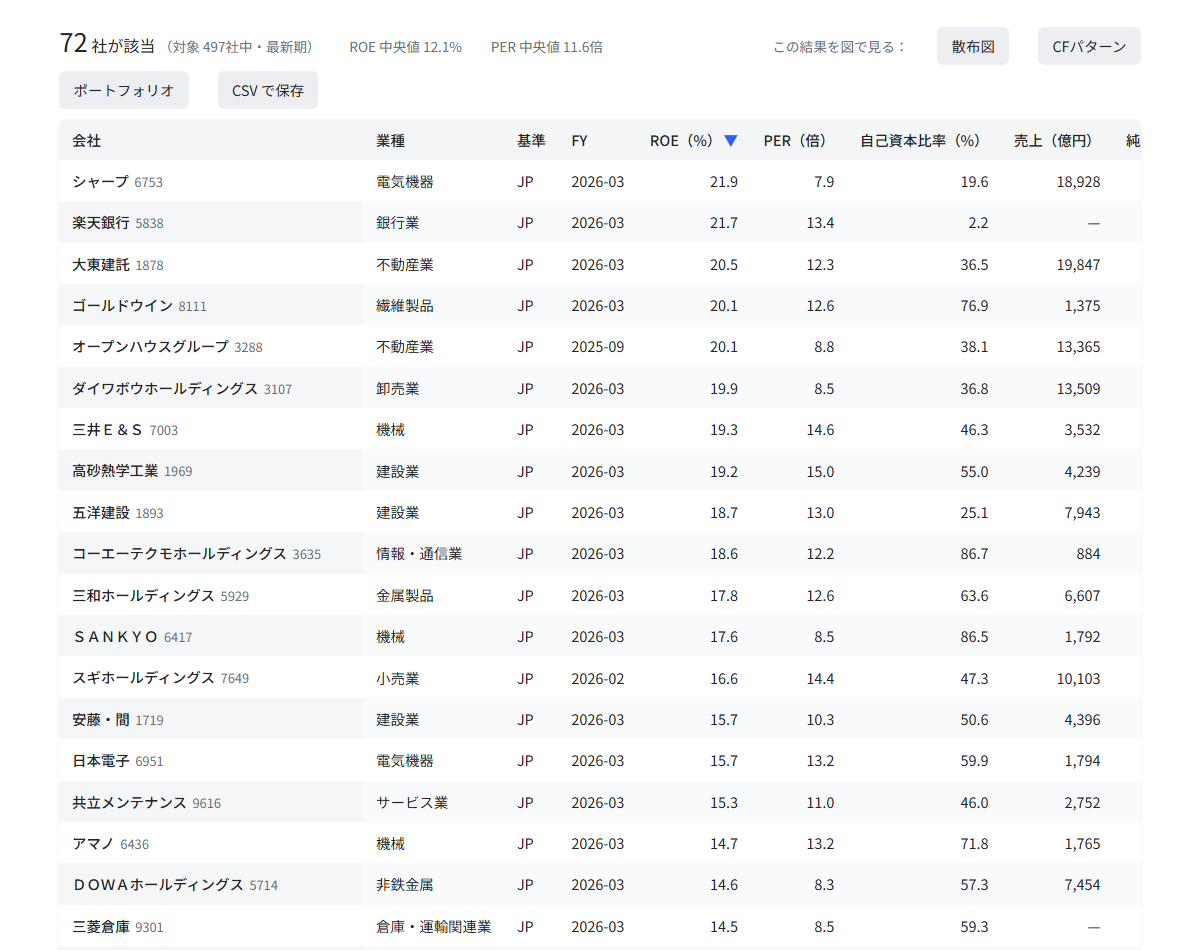
Task: Click equity ratio 86.5 for SANKYO
Action: (x=974, y=637)
